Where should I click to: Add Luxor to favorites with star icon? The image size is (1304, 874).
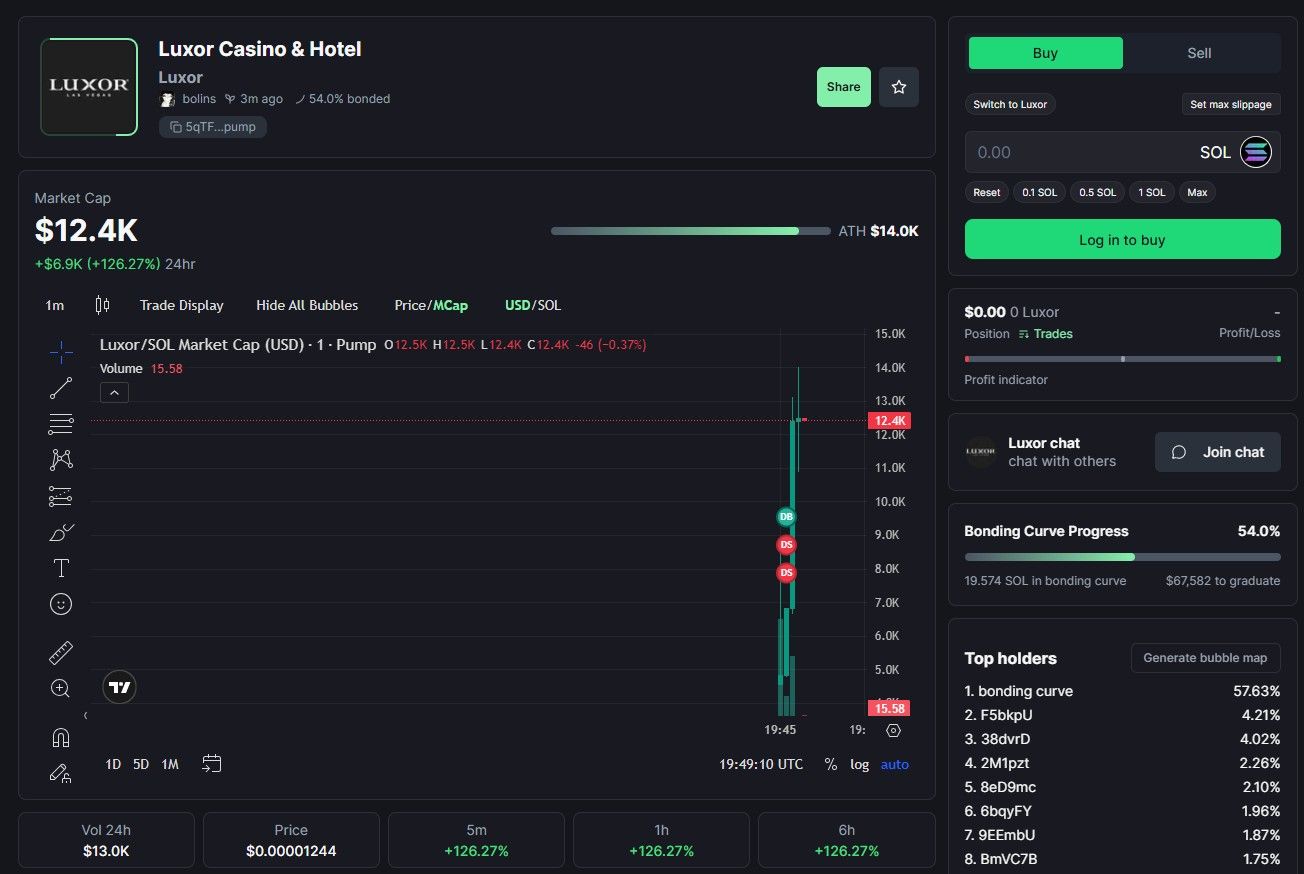click(898, 87)
